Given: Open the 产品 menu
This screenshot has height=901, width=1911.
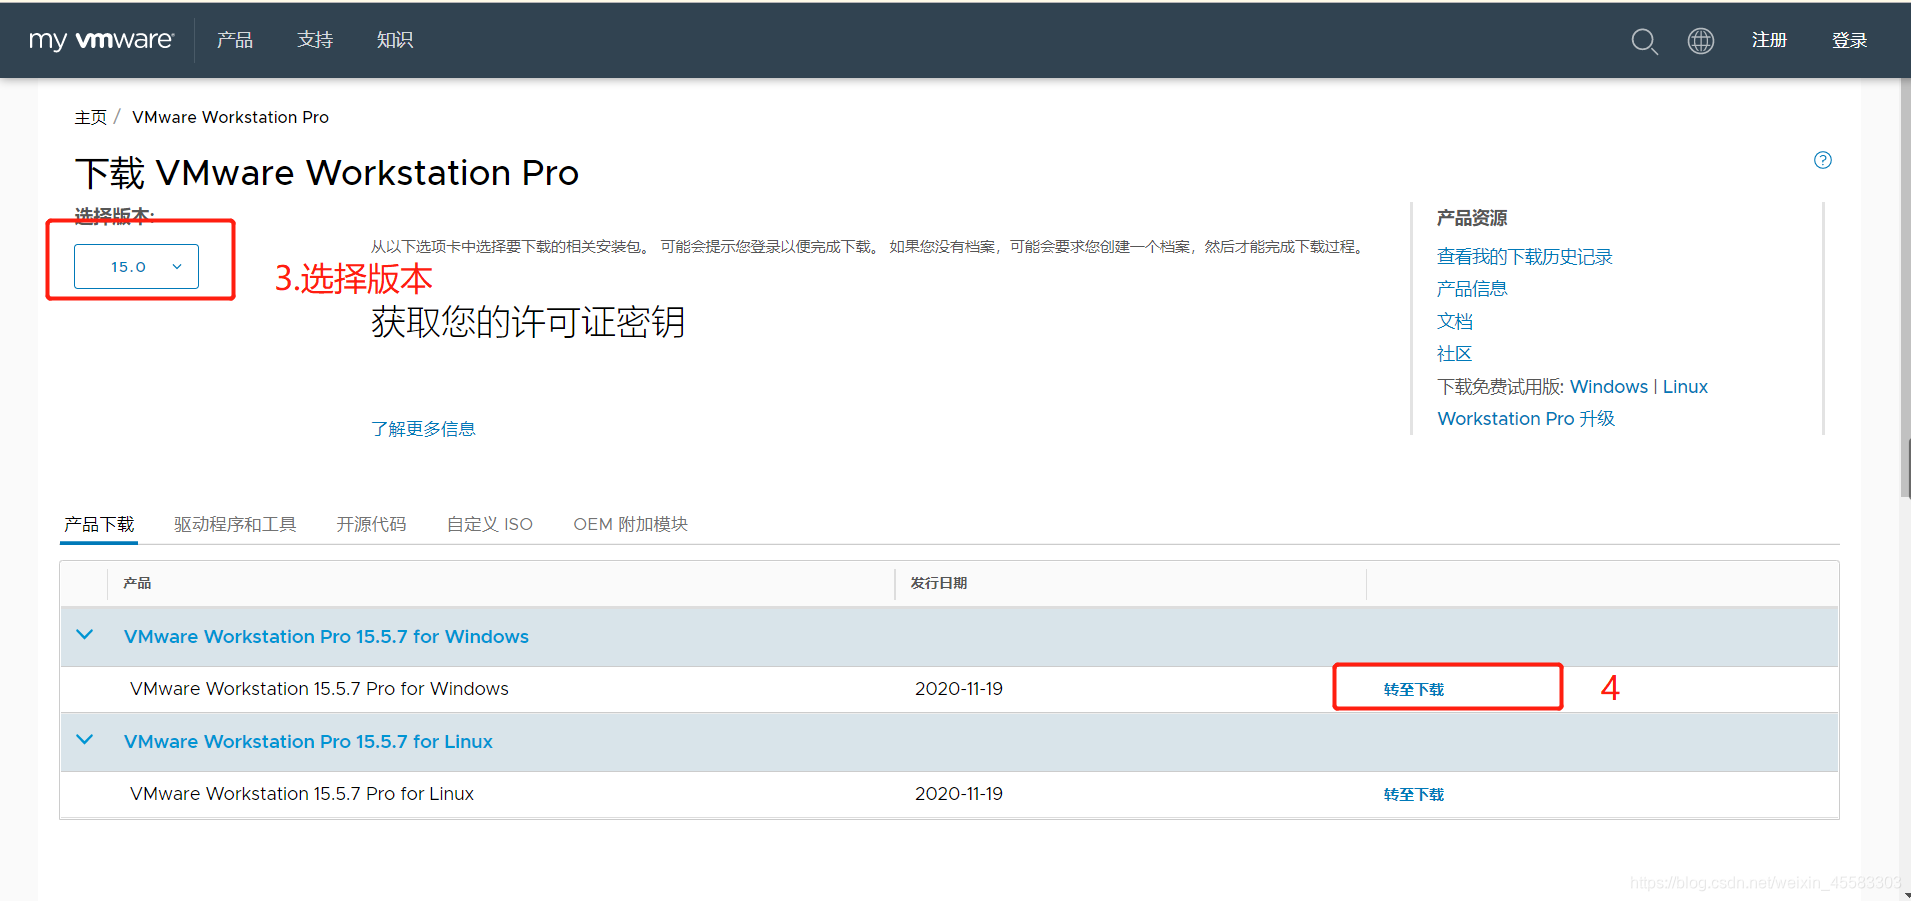Looking at the screenshot, I should pos(235,40).
